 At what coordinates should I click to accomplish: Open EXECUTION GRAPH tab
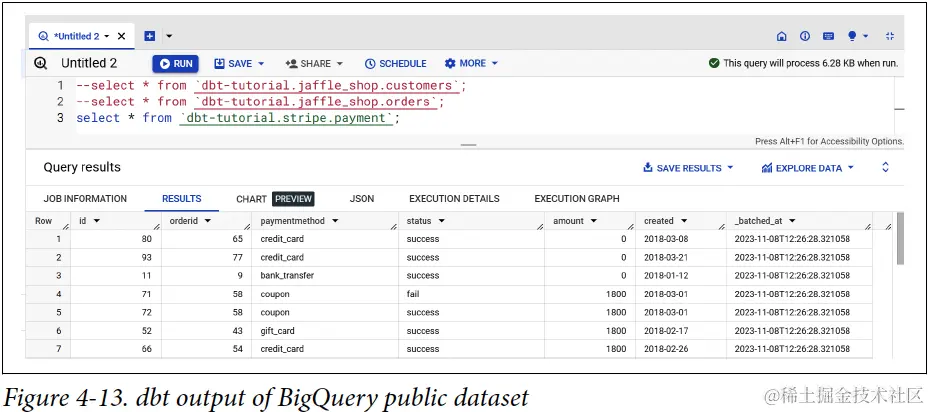tap(577, 199)
